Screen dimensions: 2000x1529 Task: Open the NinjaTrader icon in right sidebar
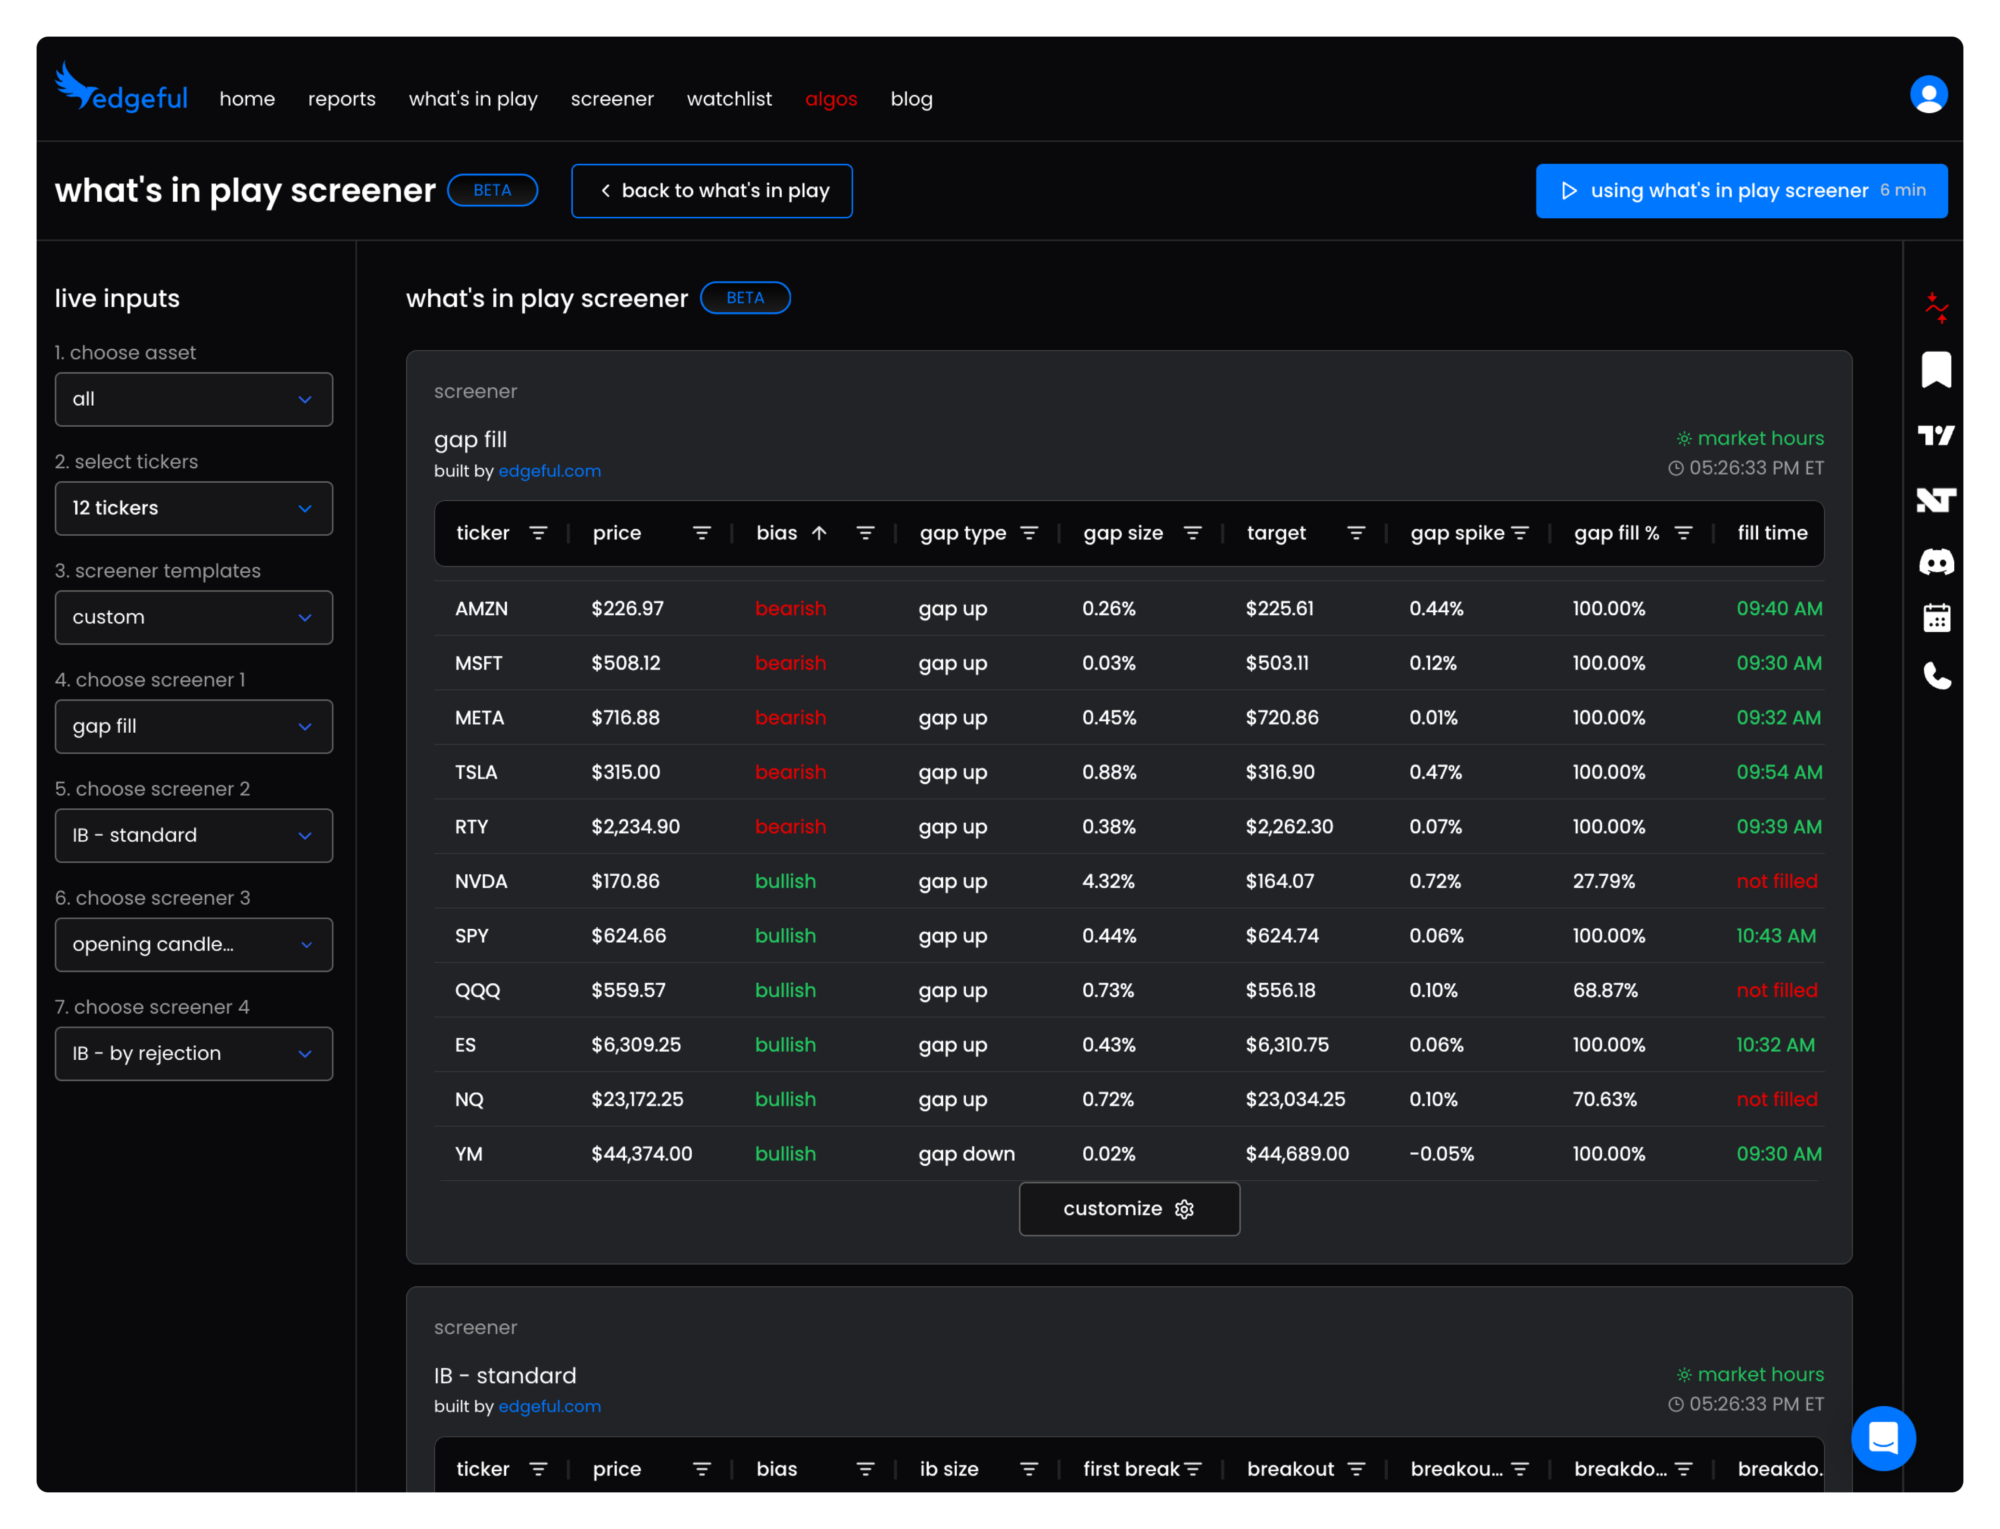pos(1936,500)
